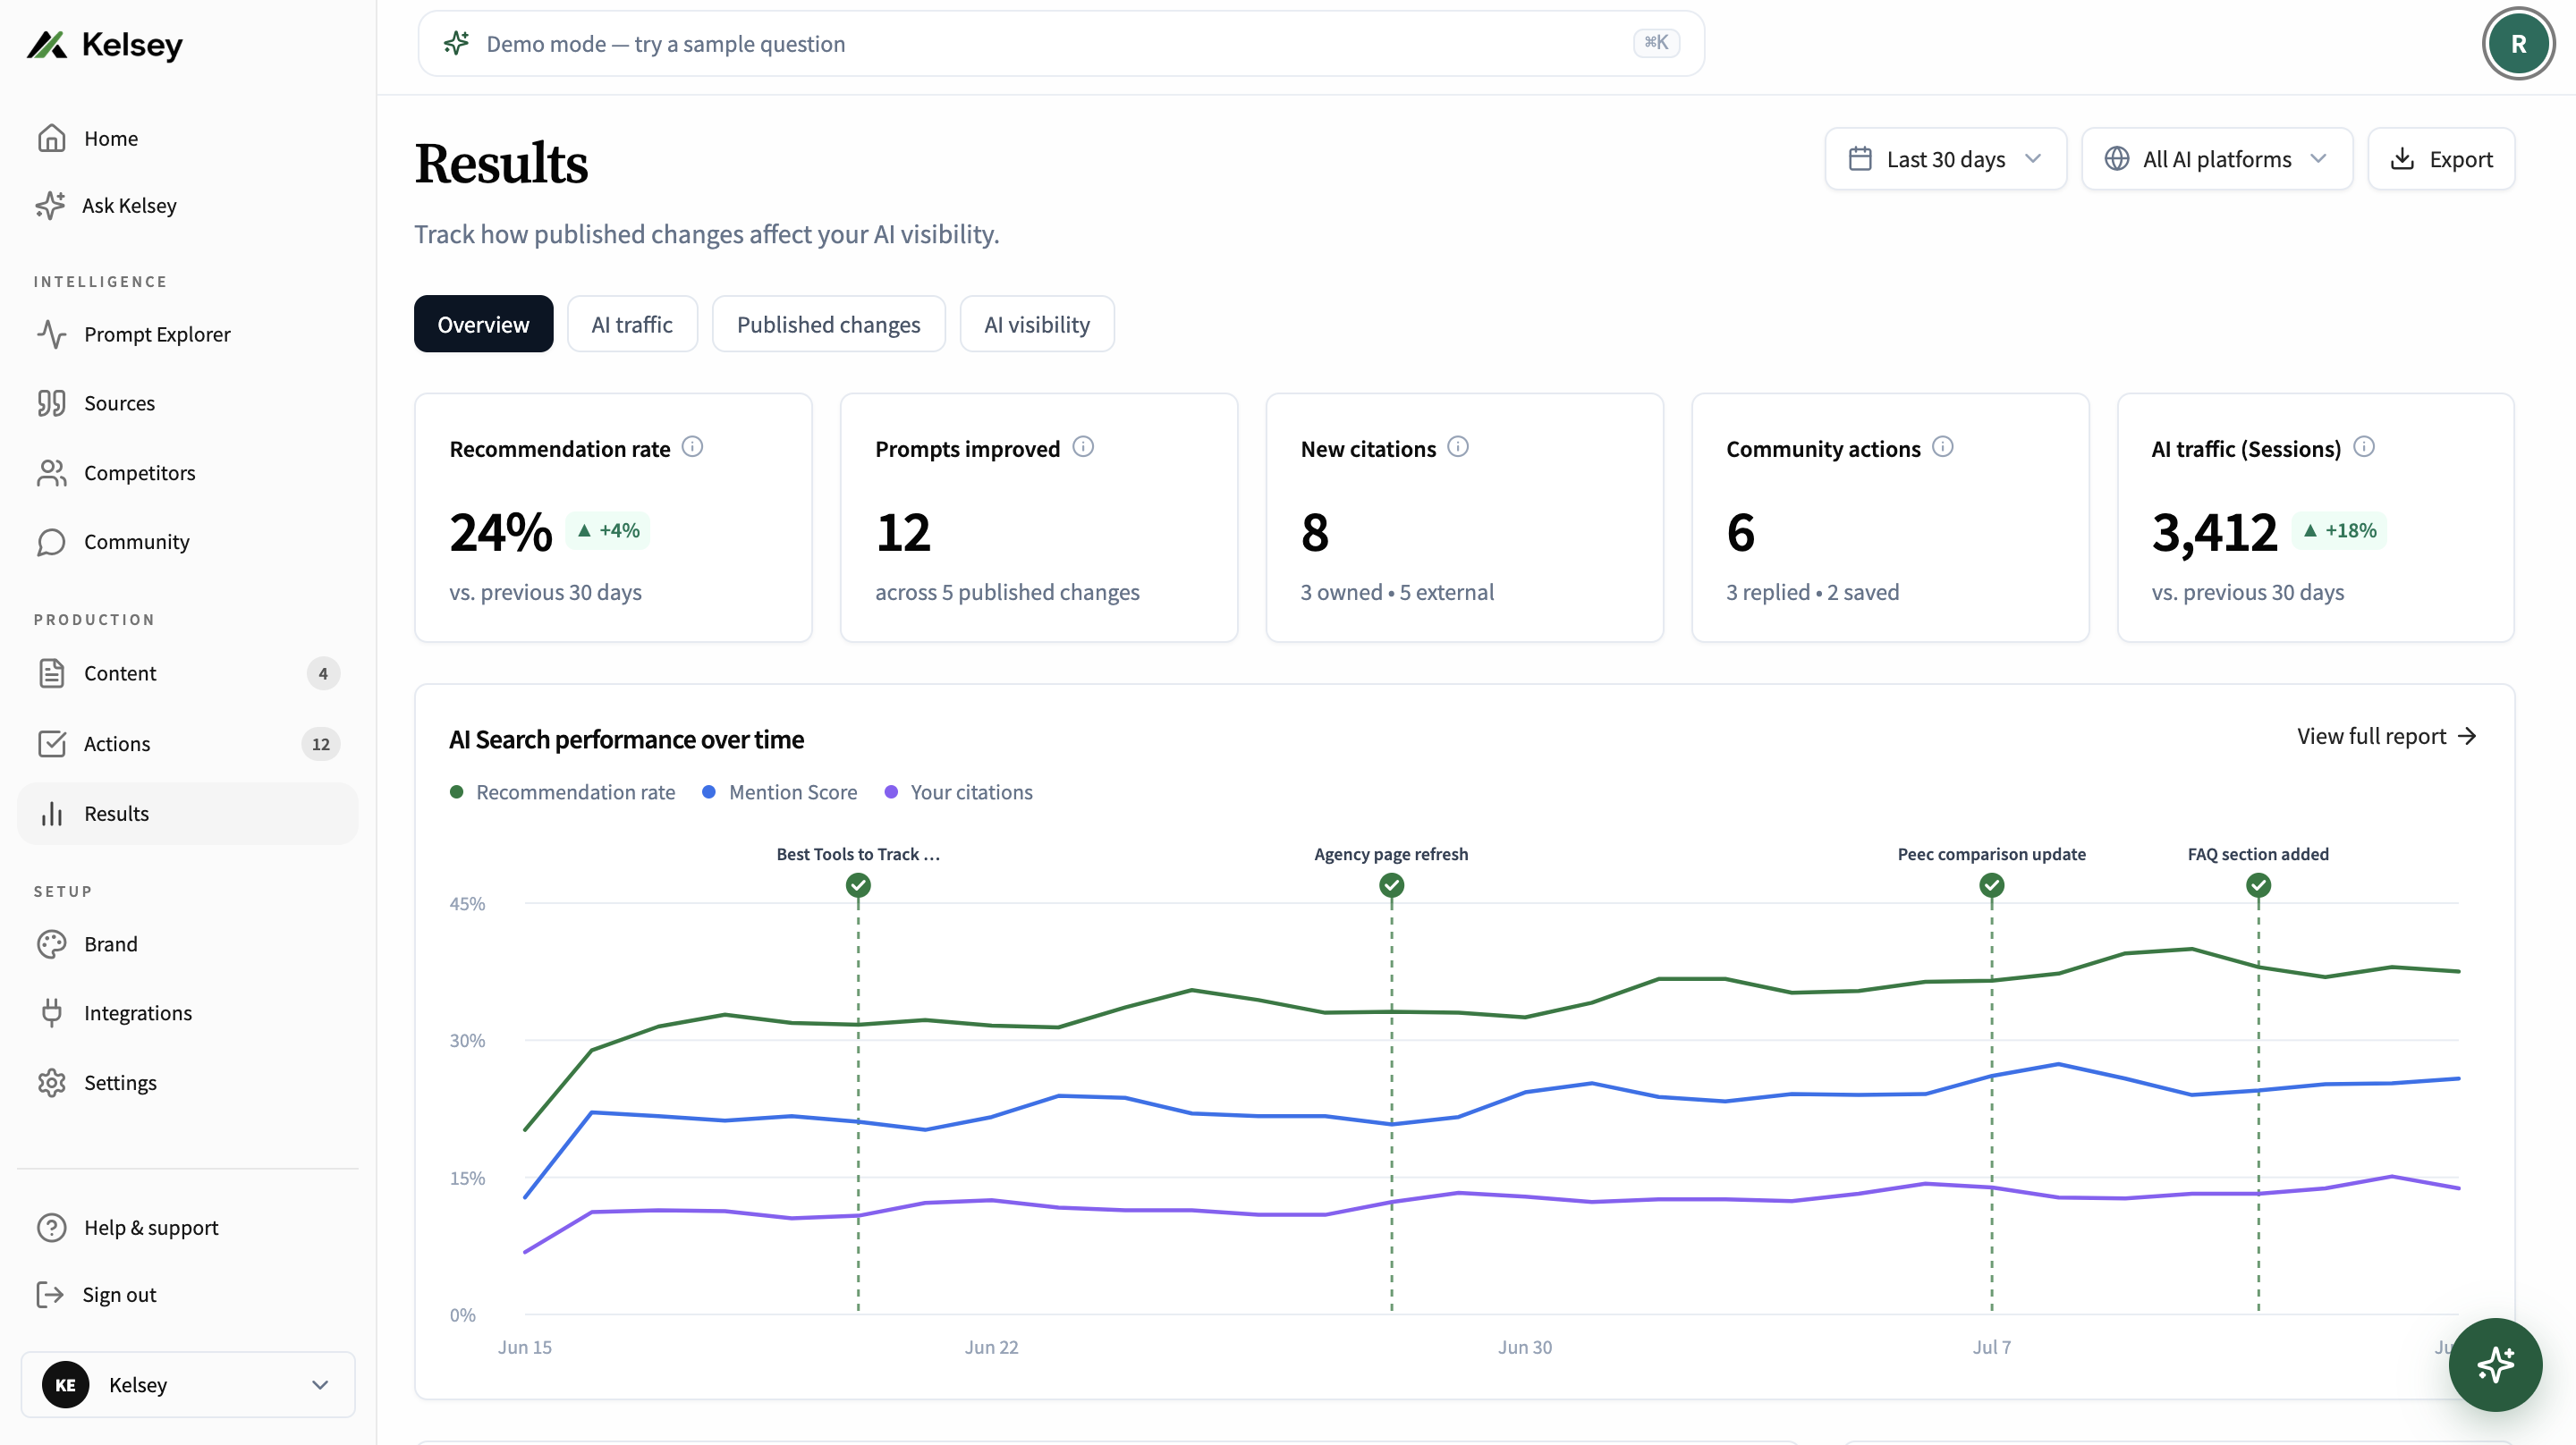Toggle Mention Score legend series
Viewport: 2576px width, 1445px height.
click(779, 792)
